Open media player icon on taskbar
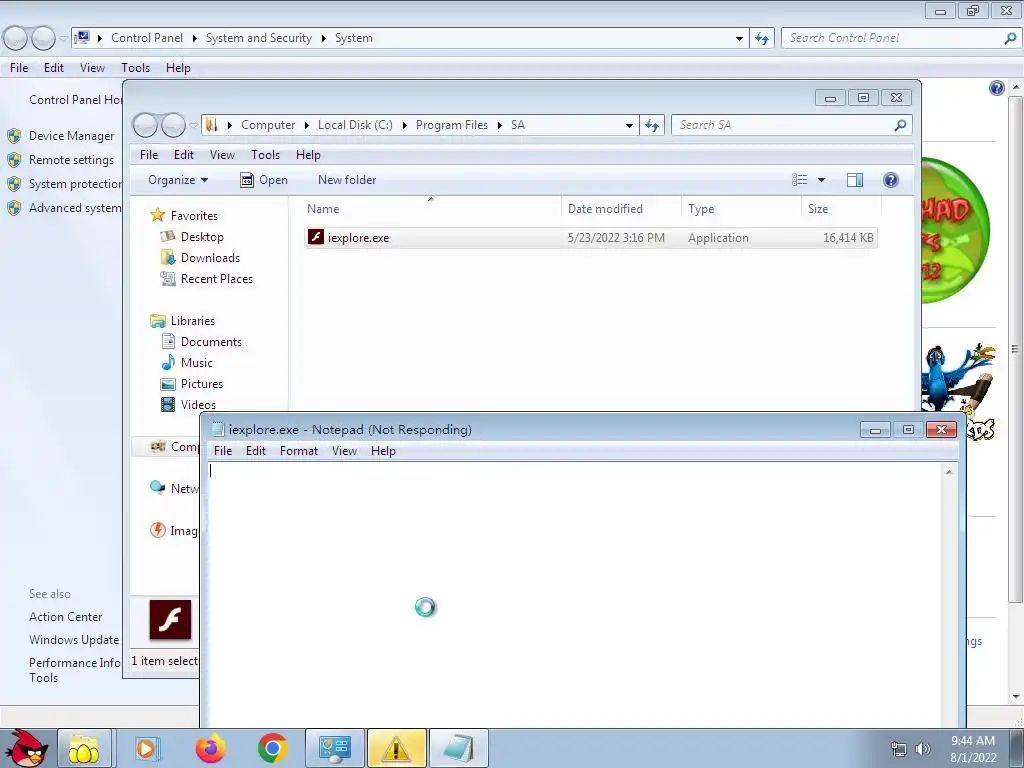This screenshot has height=768, width=1024. click(x=148, y=748)
